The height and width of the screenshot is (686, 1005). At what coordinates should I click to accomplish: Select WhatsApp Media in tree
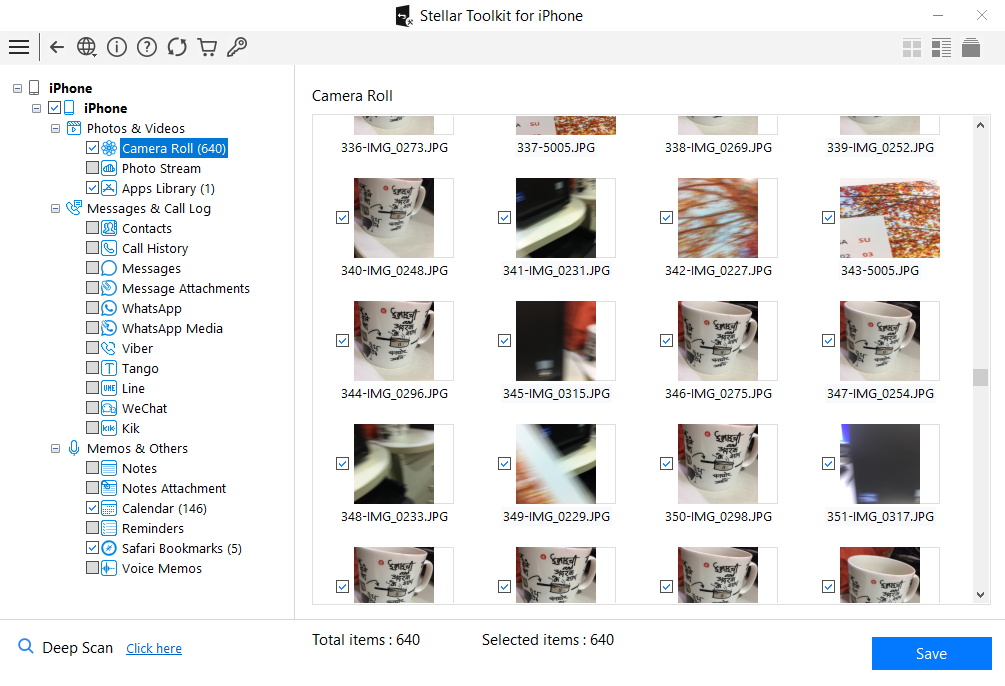click(x=172, y=328)
